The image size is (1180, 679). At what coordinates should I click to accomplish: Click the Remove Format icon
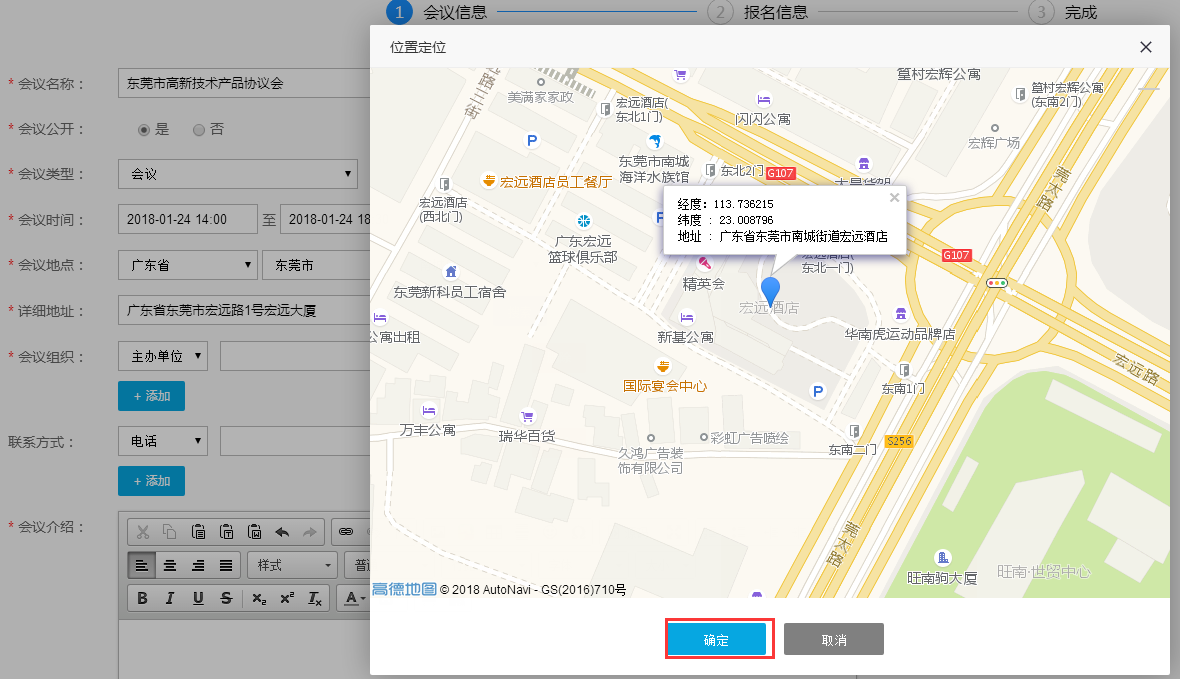click(x=315, y=598)
